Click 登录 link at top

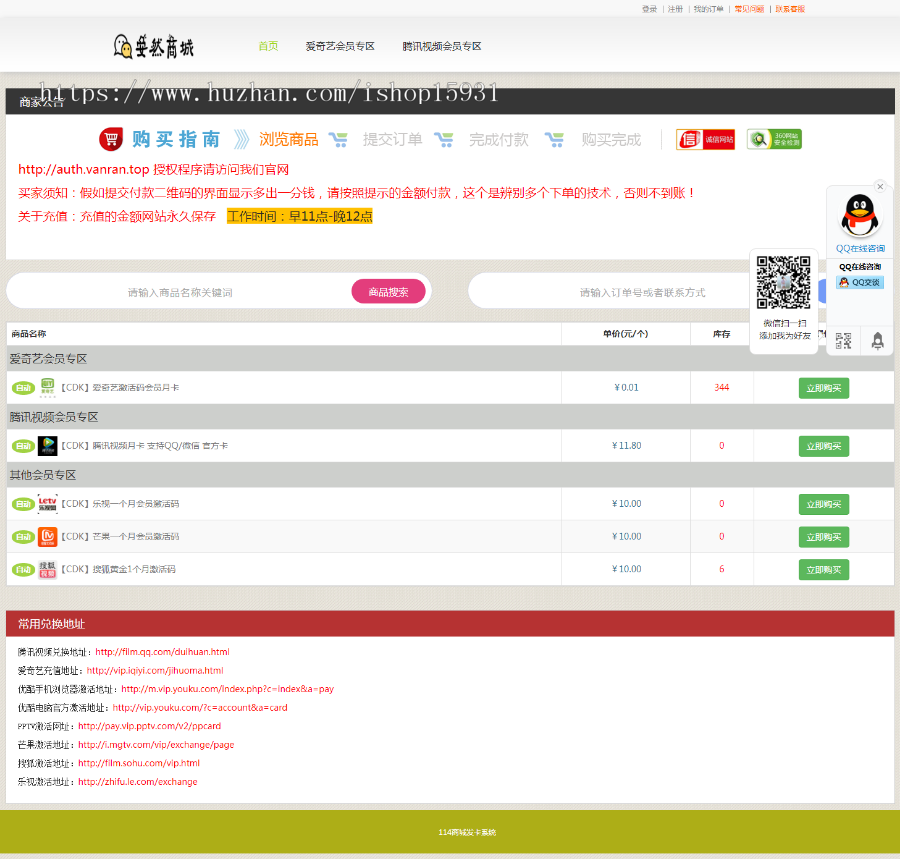(x=649, y=9)
